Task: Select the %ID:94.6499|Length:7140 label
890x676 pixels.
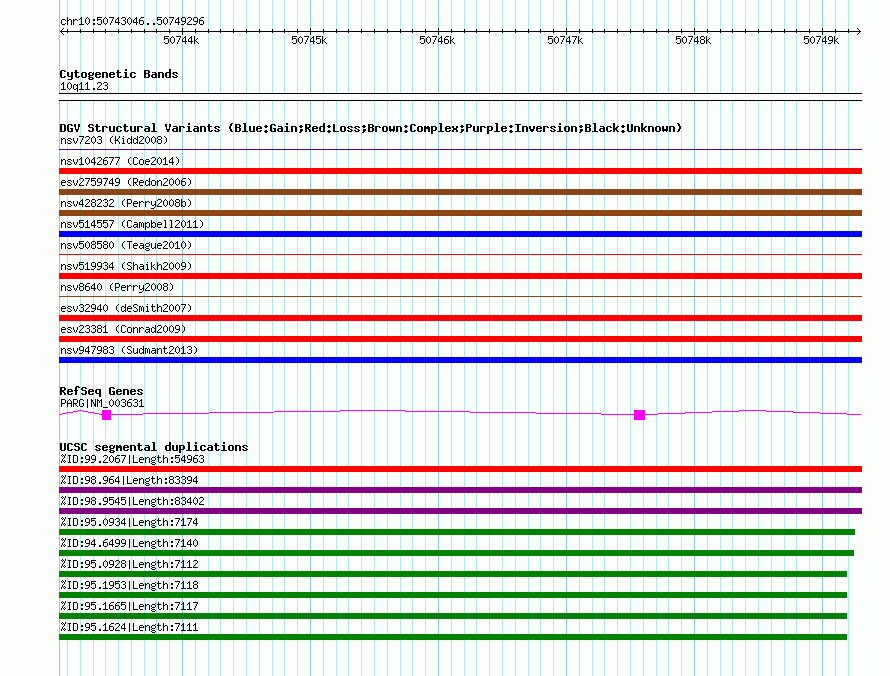Action: point(129,543)
